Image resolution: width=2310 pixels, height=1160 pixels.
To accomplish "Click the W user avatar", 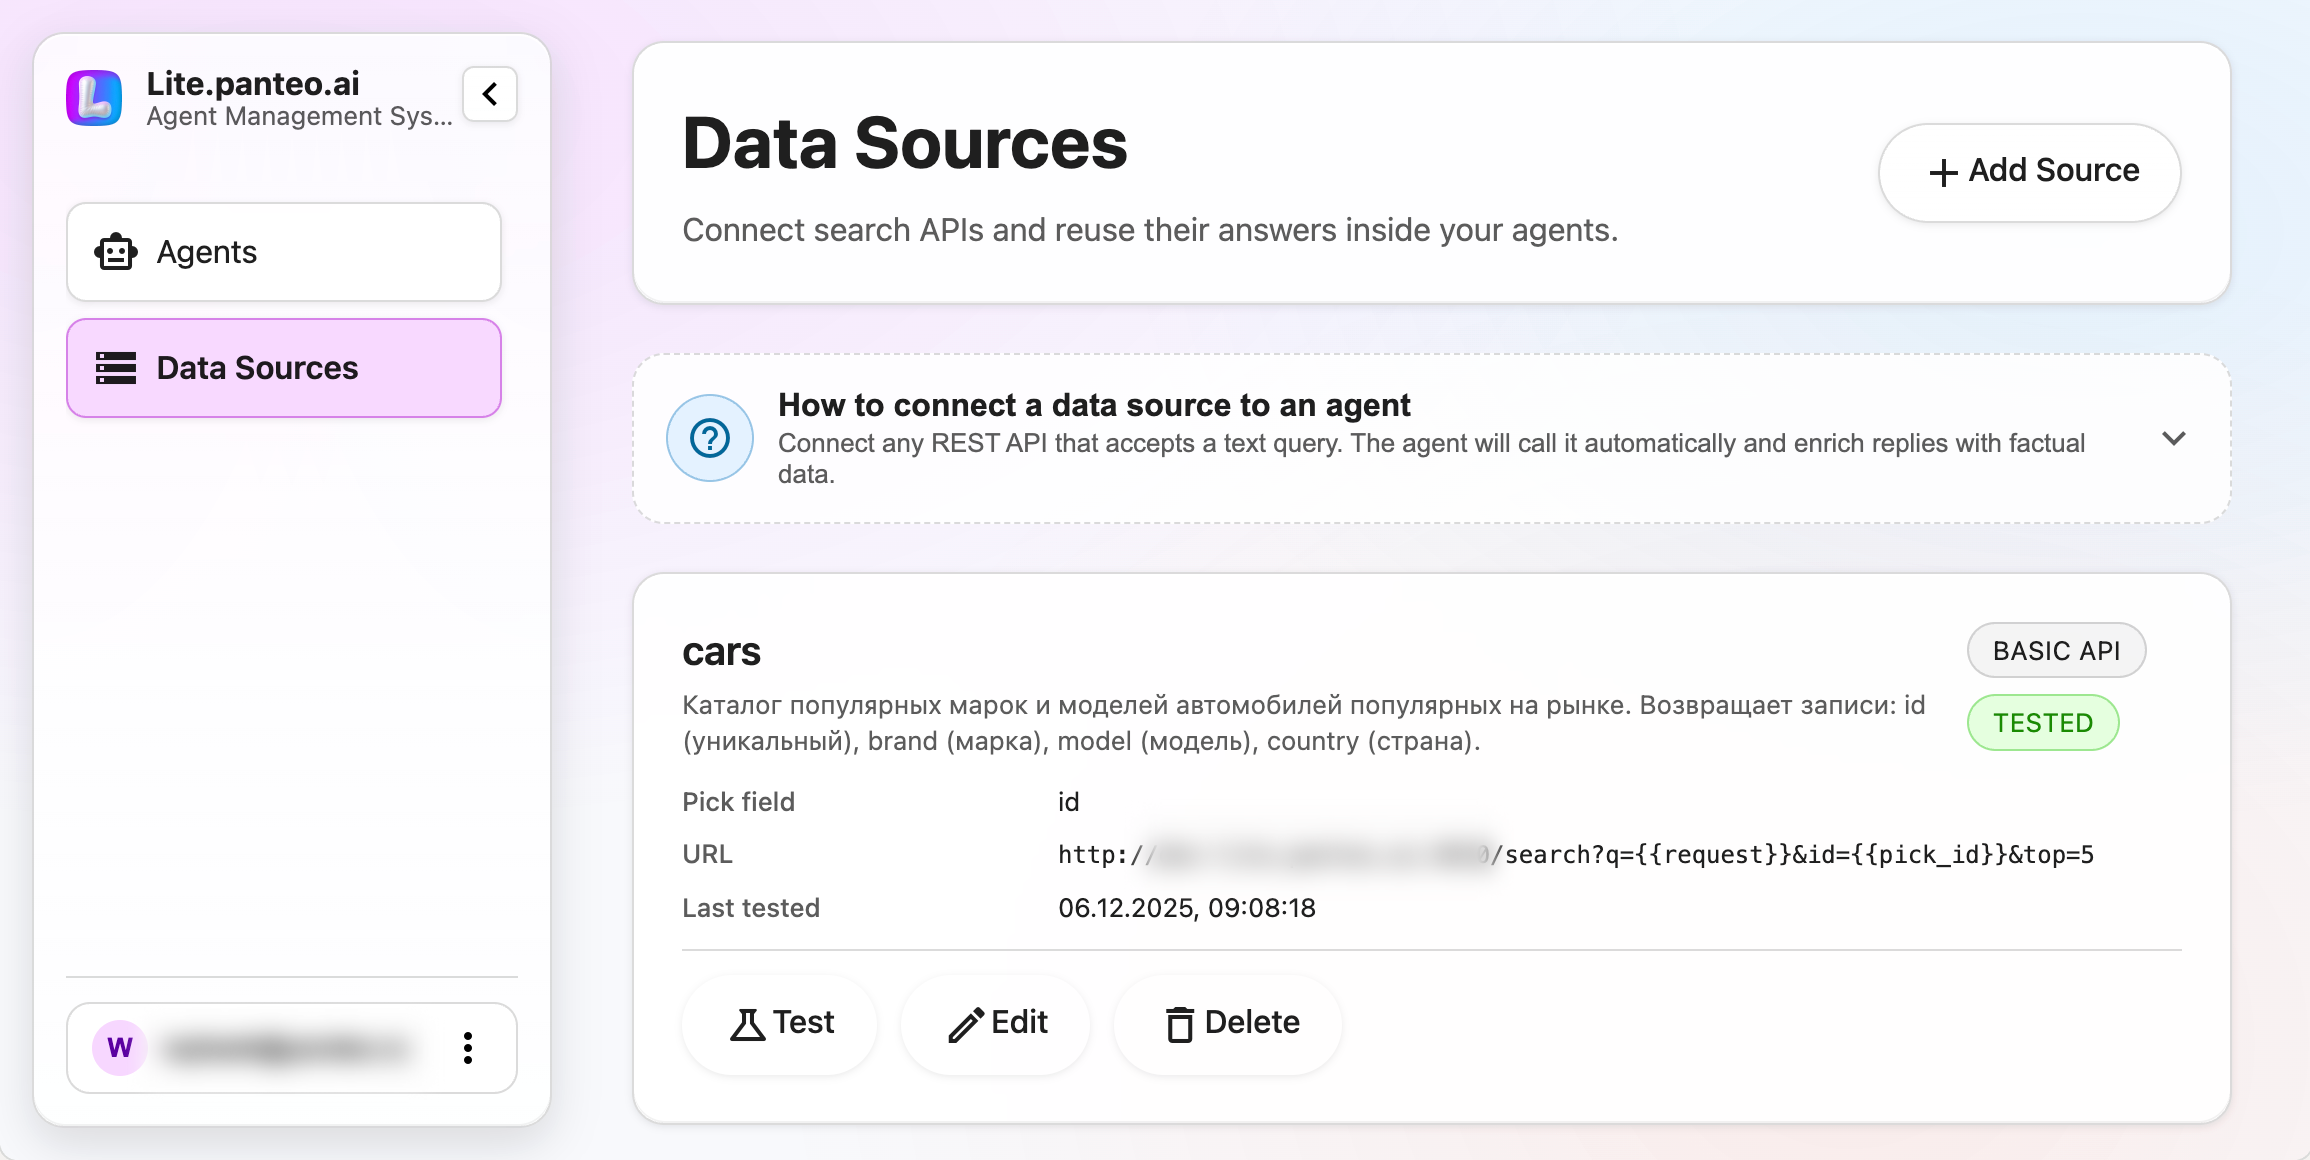I will pyautogui.click(x=120, y=1048).
